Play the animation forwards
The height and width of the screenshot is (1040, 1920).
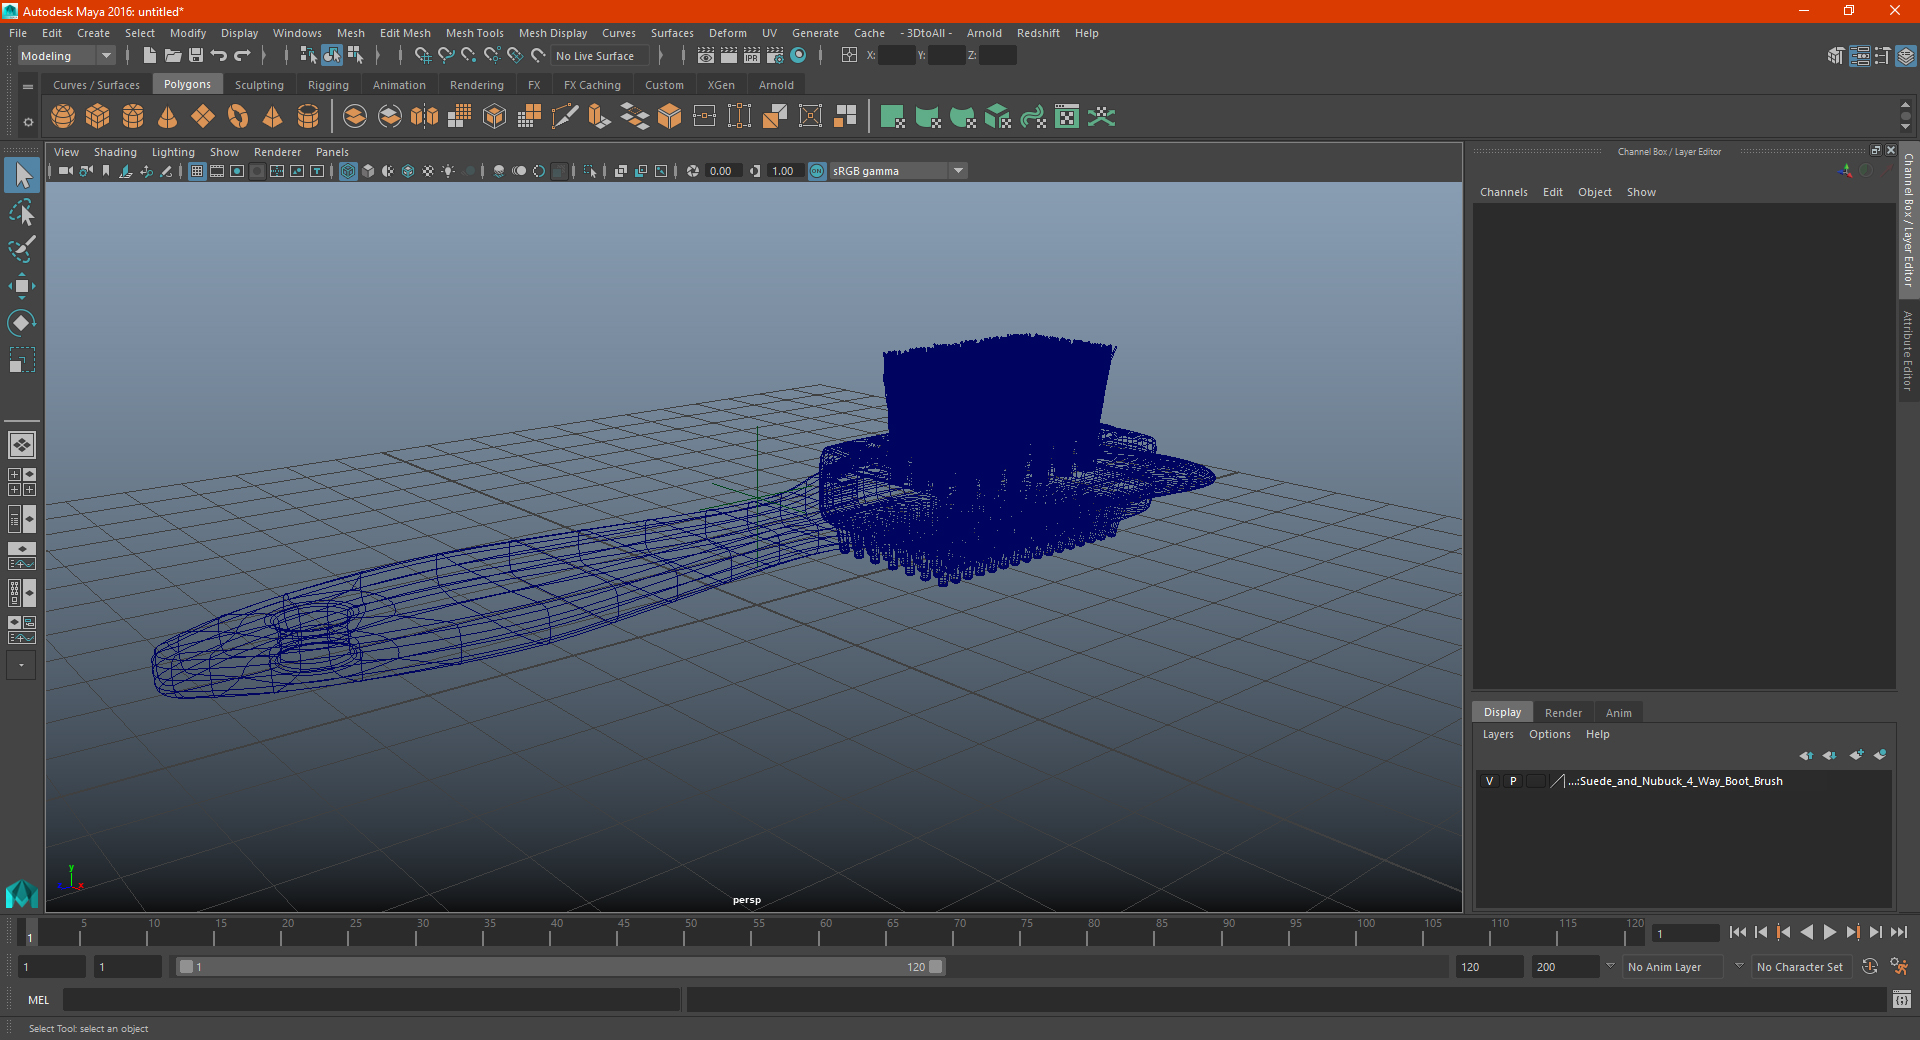click(1830, 932)
